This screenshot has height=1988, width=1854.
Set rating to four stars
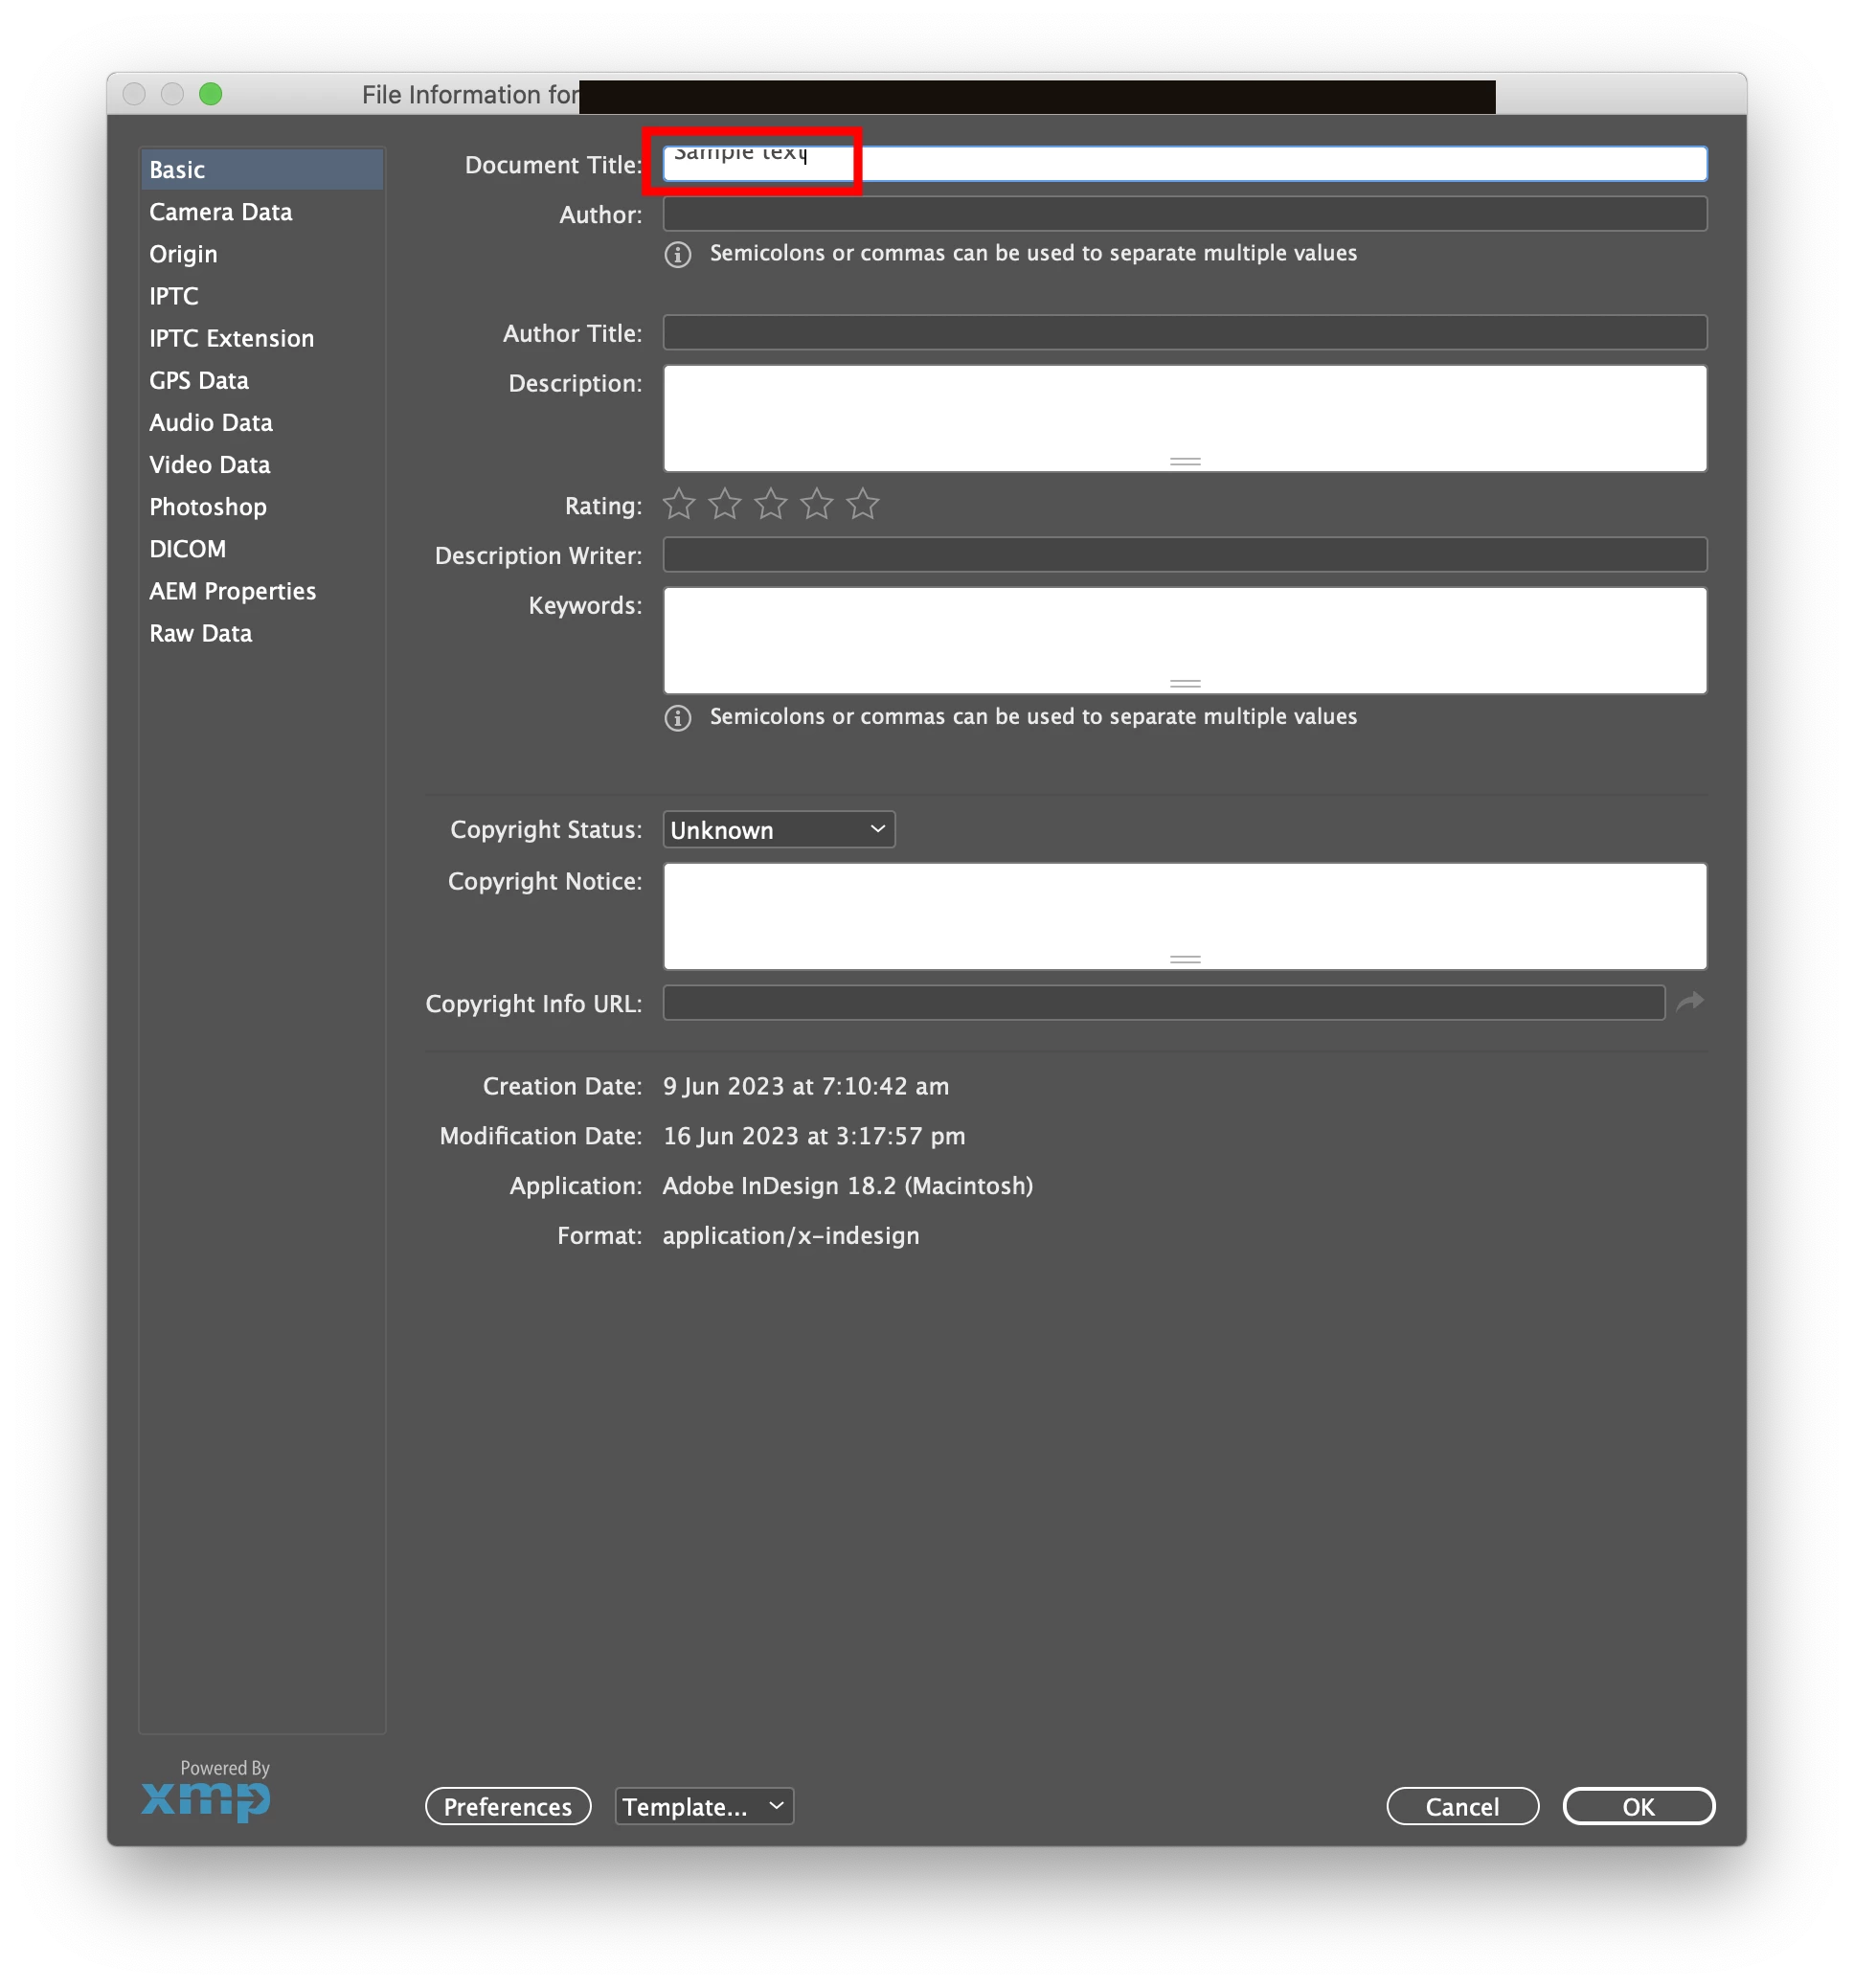coord(817,504)
